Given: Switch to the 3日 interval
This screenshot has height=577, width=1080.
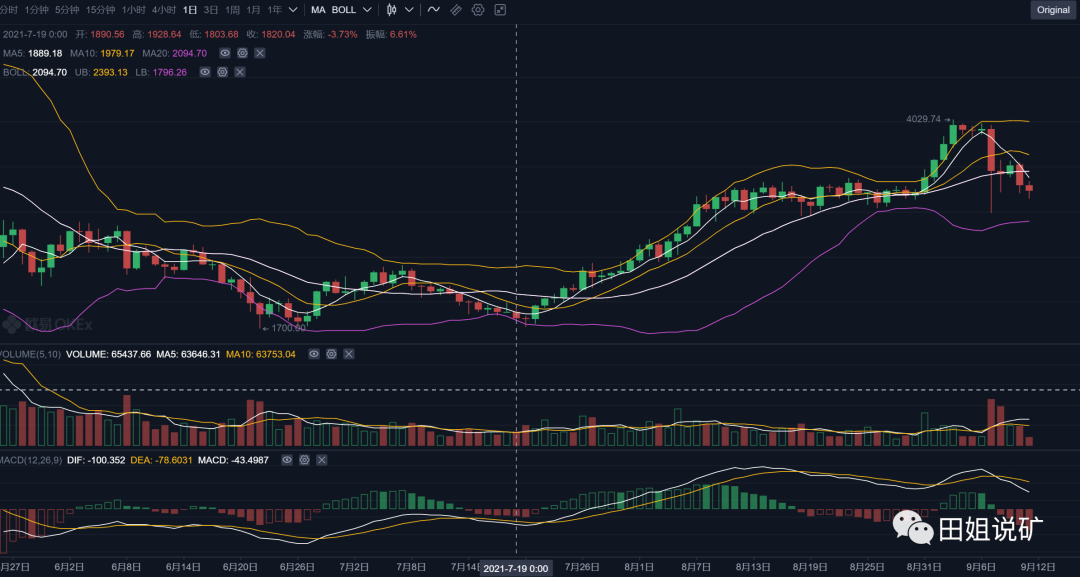Looking at the screenshot, I should point(211,10).
